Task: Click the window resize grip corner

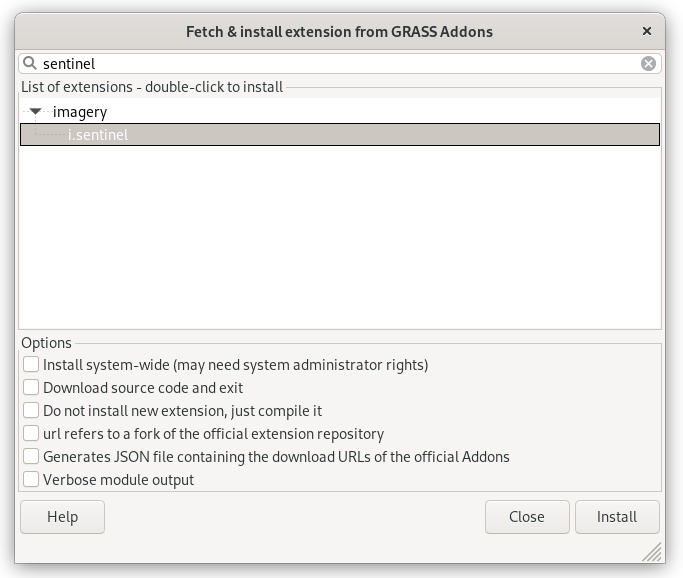Action: 652,552
